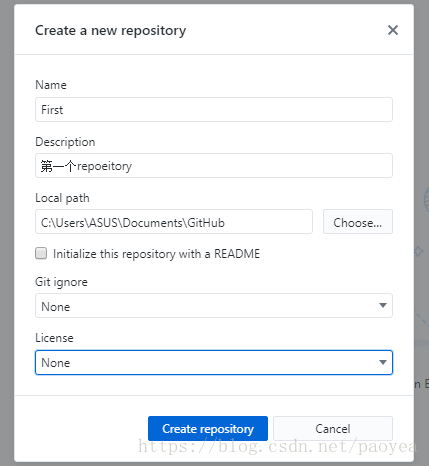Close the Create a new repository dialog
This screenshot has width=429, height=466.
pos(393,30)
